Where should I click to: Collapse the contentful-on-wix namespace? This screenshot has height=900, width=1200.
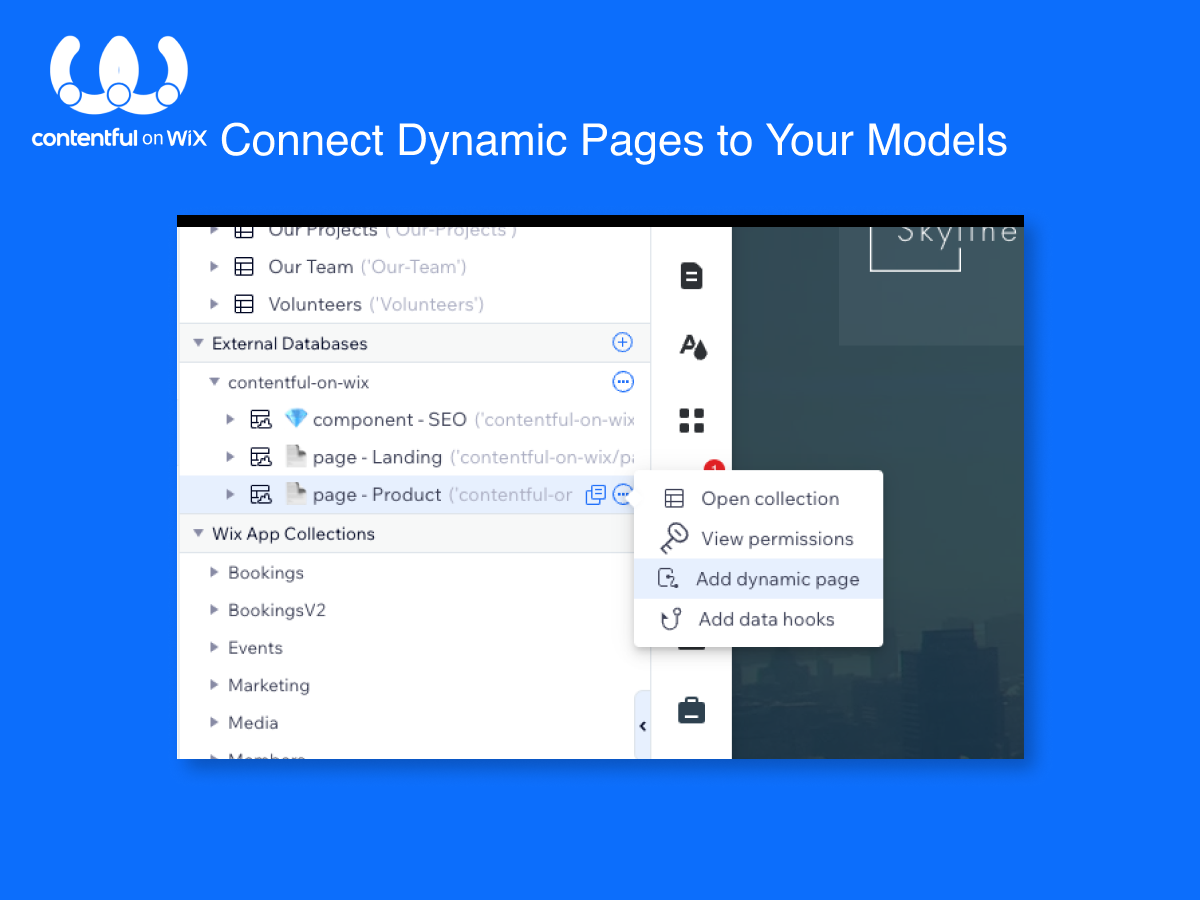[214, 382]
